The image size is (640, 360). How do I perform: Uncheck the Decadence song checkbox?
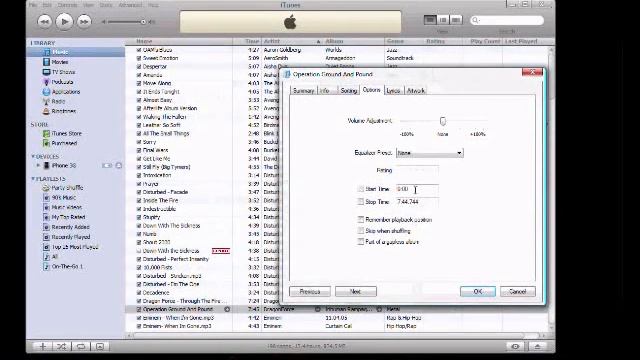(x=139, y=293)
